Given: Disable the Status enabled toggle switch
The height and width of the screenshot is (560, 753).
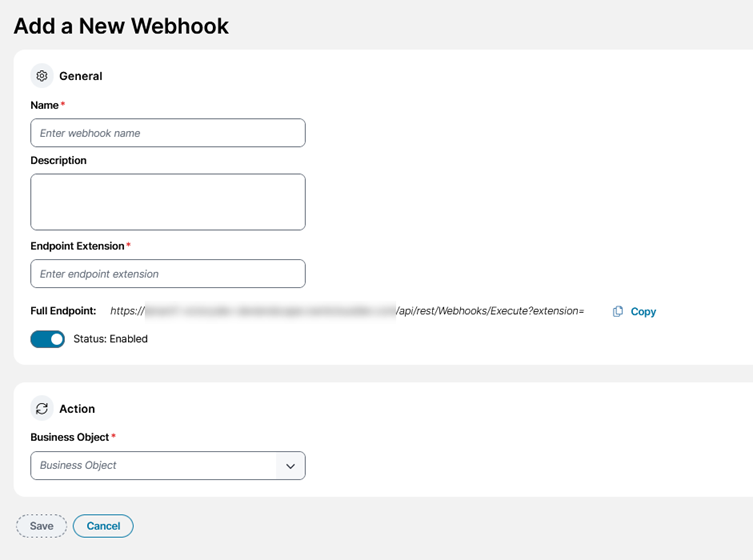Looking at the screenshot, I should (x=48, y=339).
